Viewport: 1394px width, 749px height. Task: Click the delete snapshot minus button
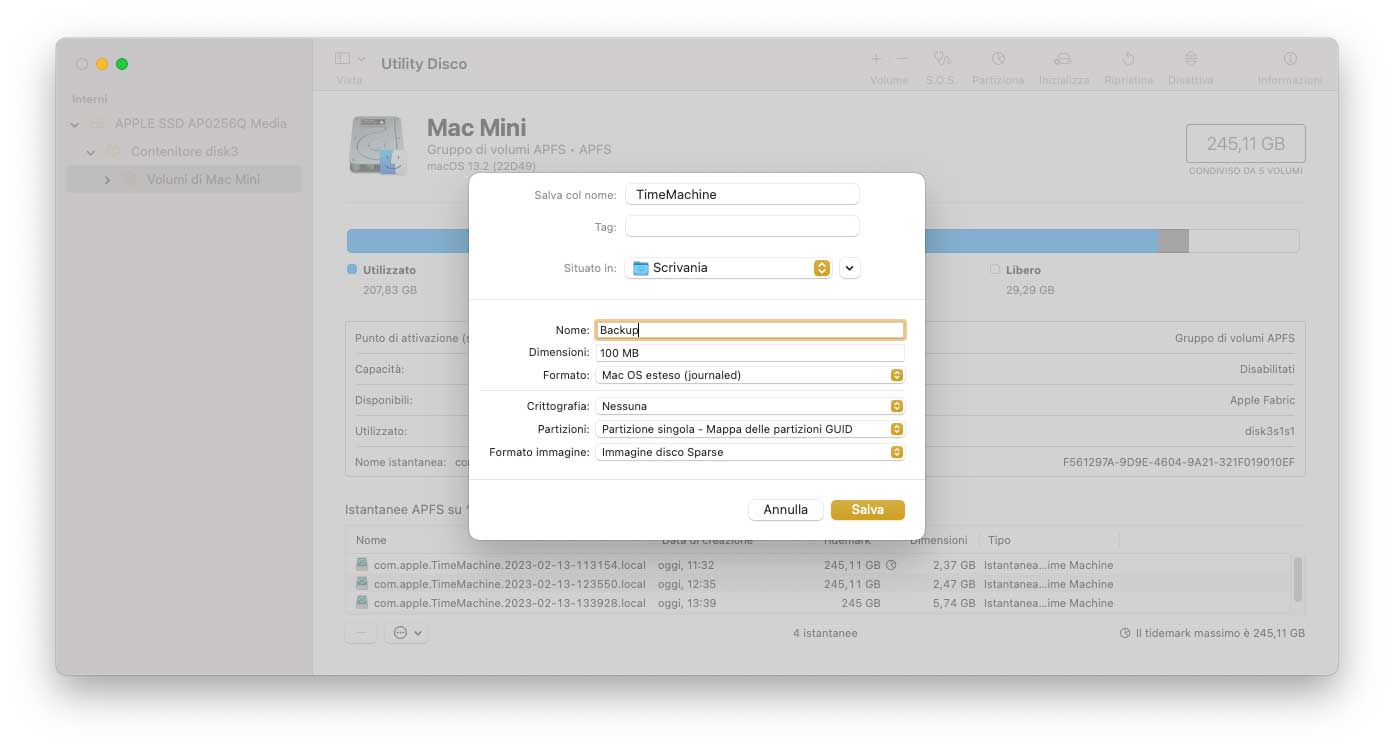tap(361, 633)
